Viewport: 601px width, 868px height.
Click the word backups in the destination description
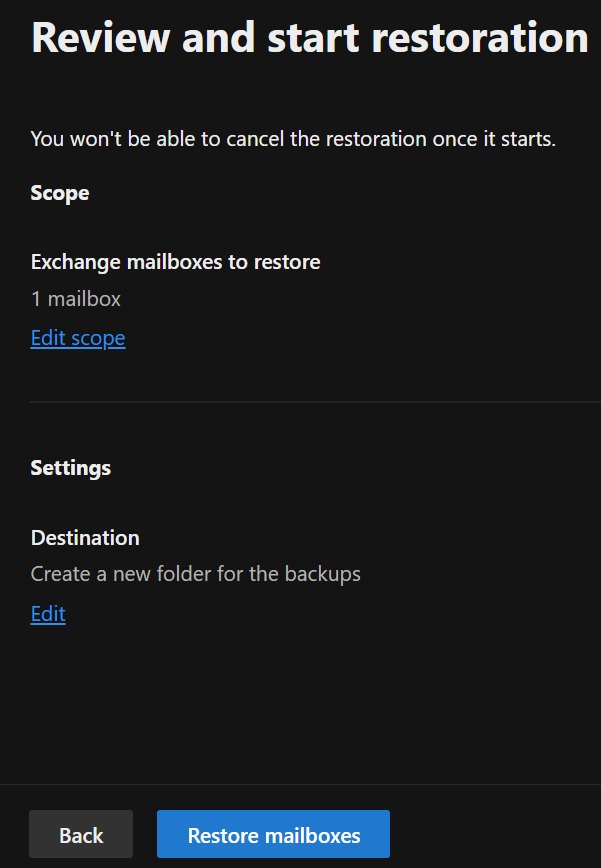pos(323,574)
